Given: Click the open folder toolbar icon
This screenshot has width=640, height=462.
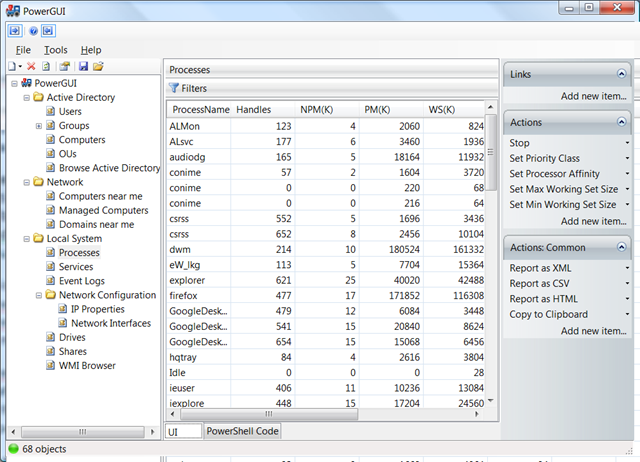Looking at the screenshot, I should pos(98,66).
